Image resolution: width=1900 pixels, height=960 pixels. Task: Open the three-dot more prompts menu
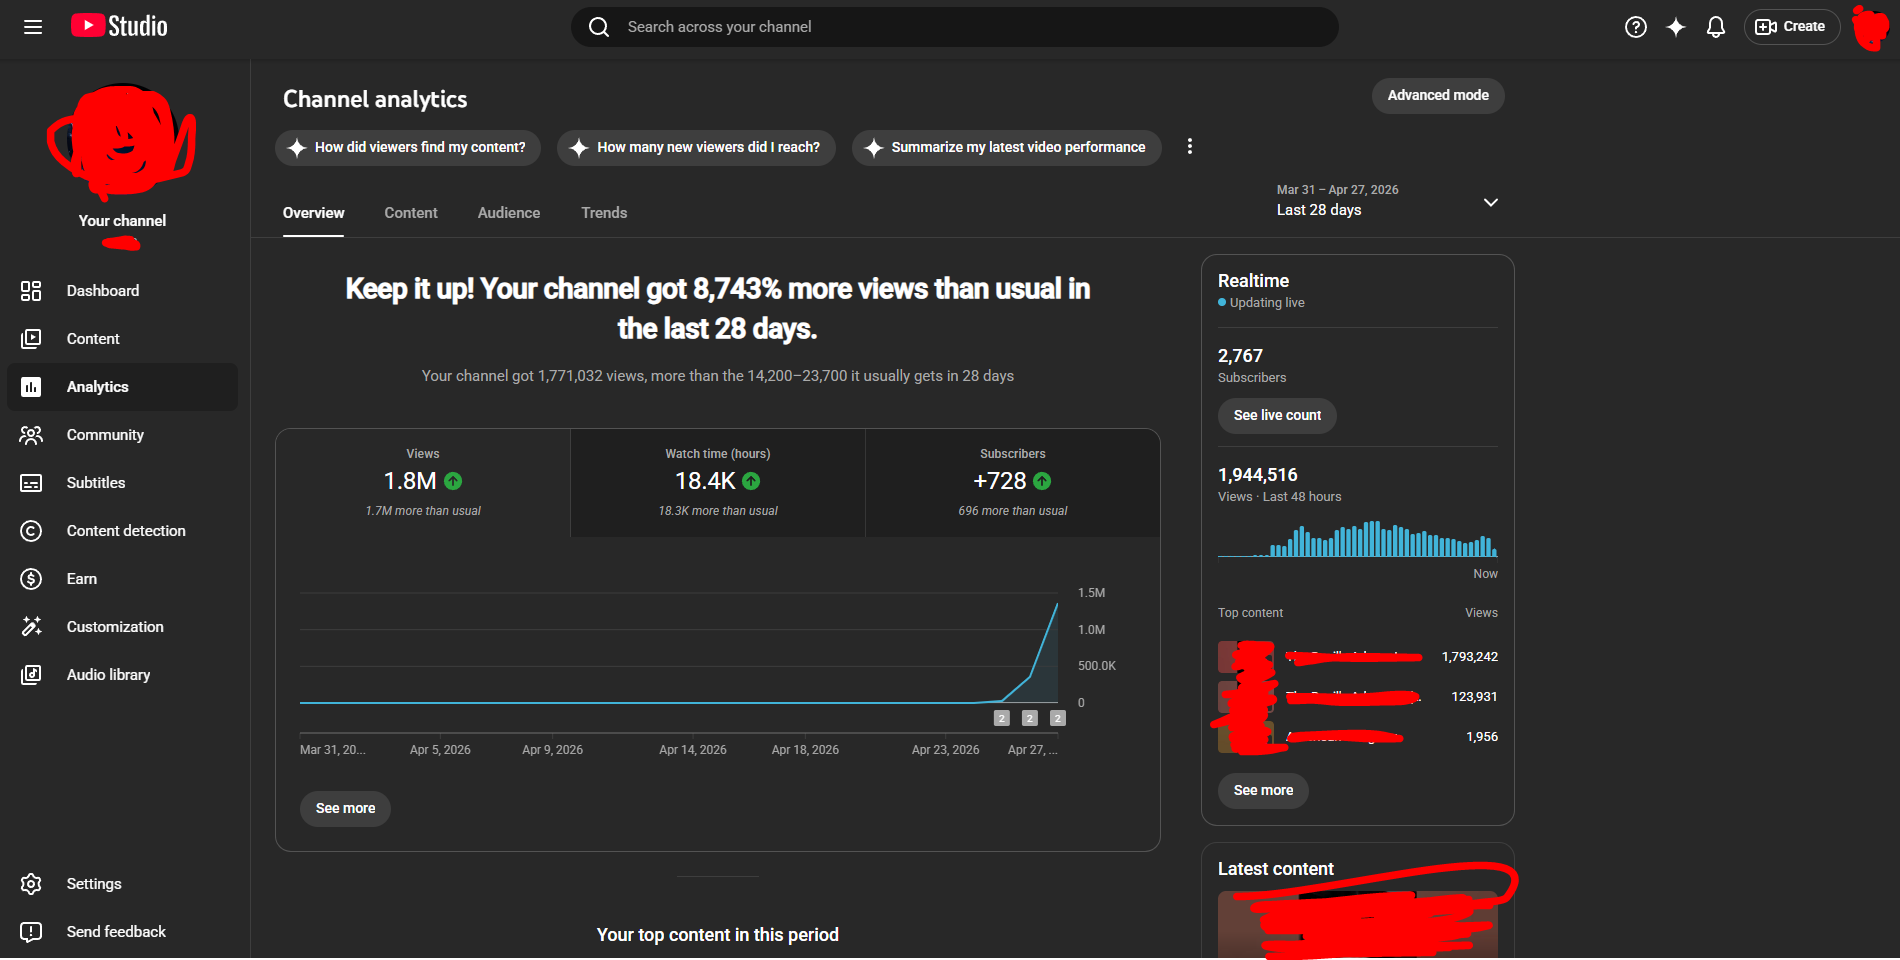pos(1190,147)
